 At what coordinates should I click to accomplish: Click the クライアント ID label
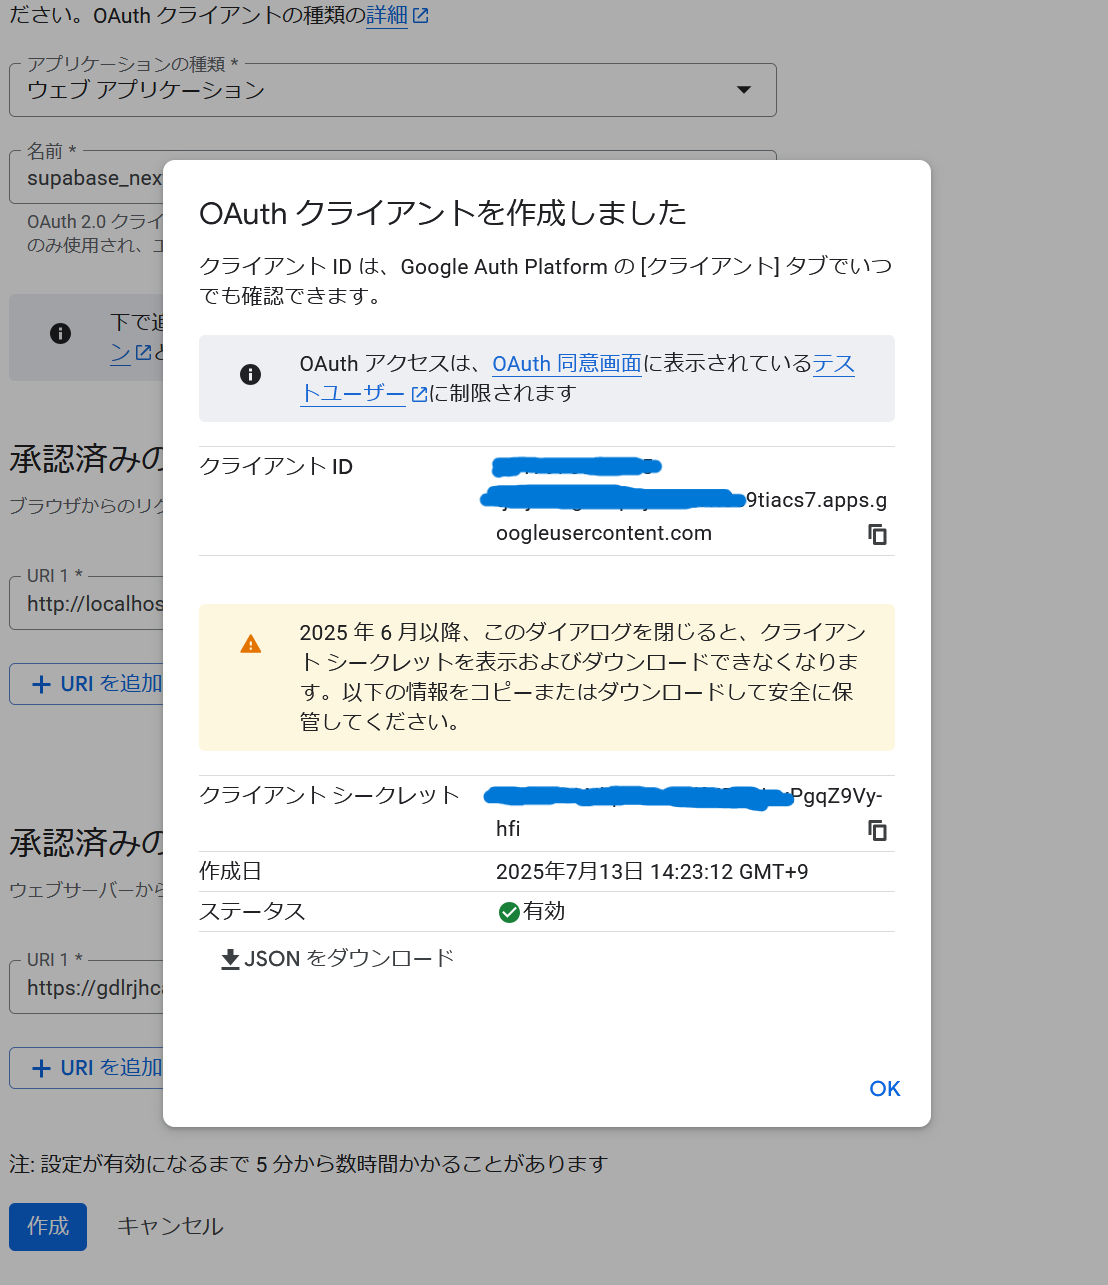pos(276,467)
